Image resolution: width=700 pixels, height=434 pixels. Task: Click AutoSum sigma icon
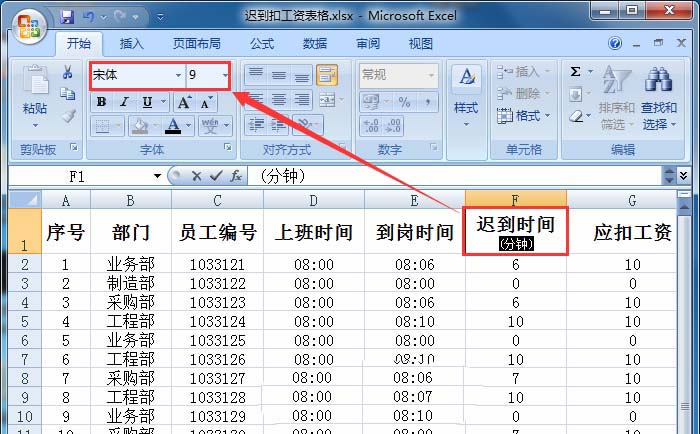[575, 71]
